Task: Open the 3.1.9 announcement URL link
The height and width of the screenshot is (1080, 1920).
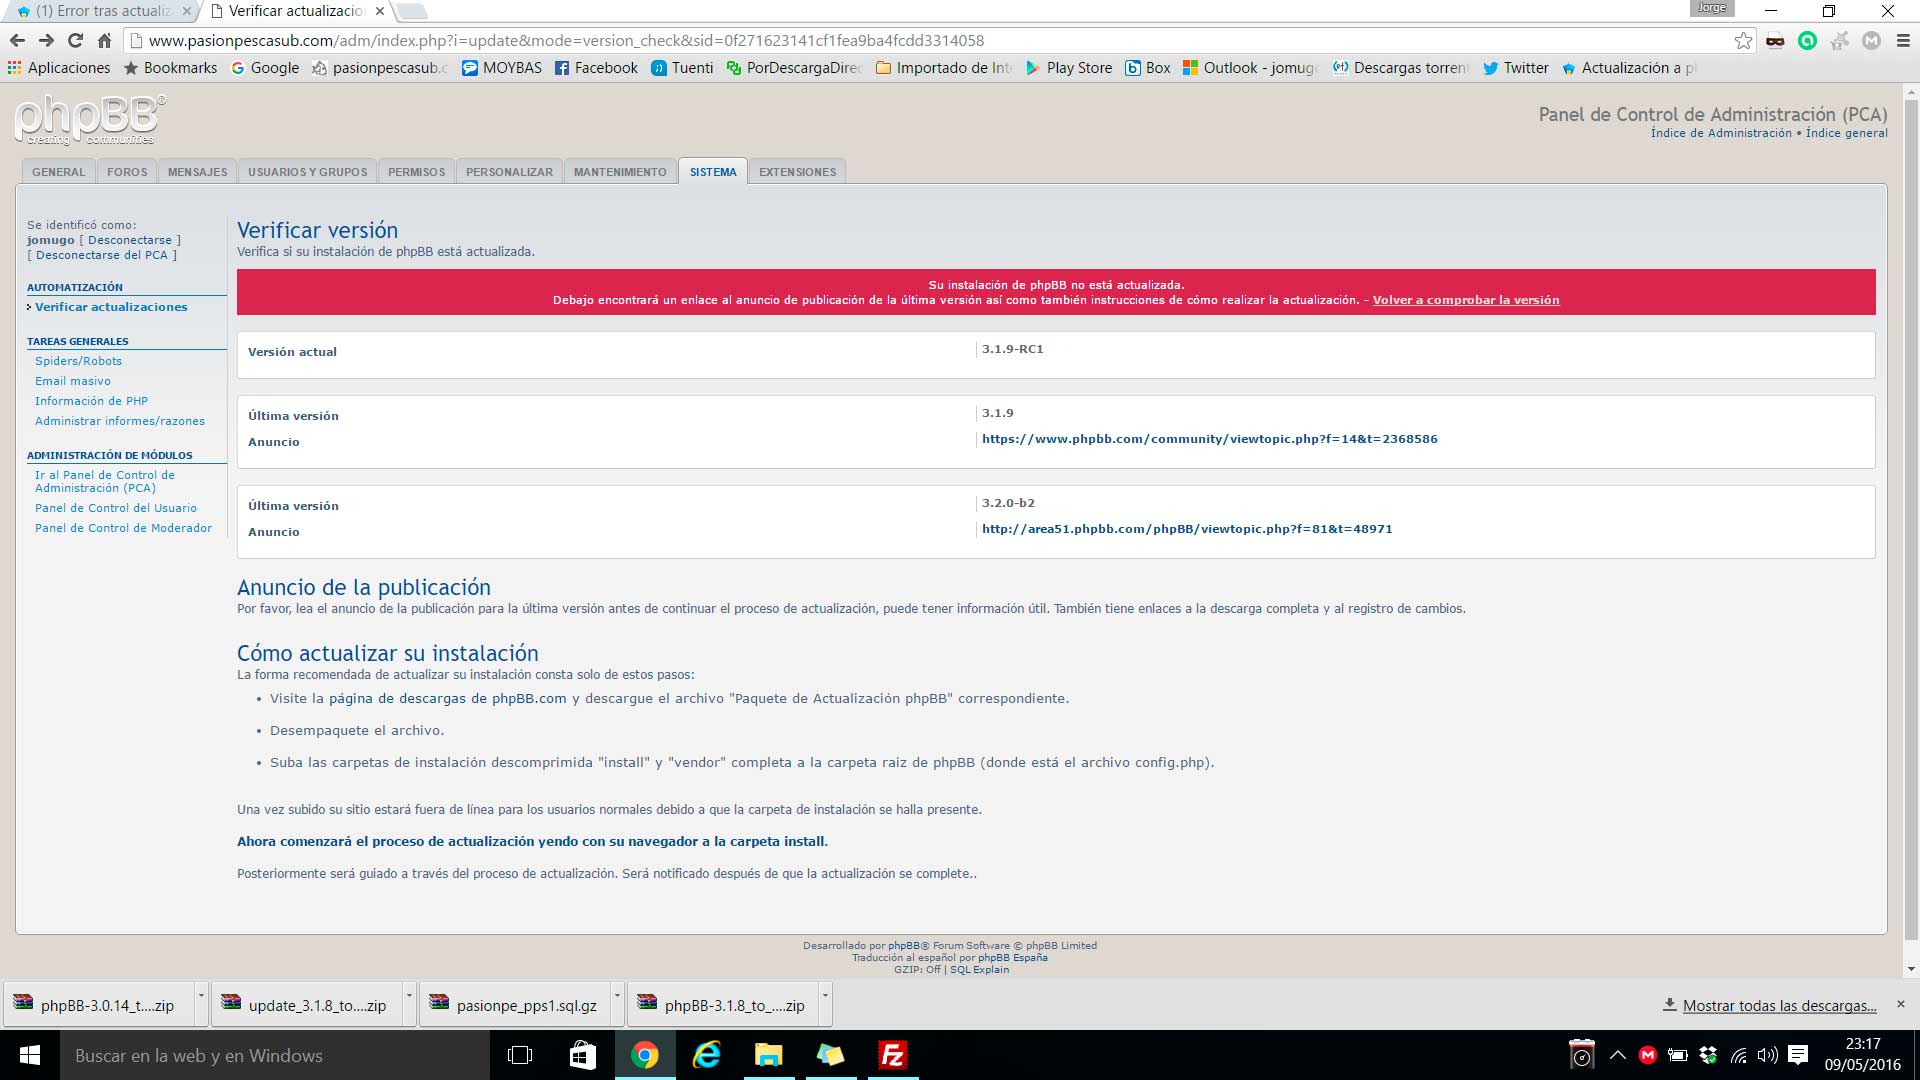Action: click(x=1209, y=439)
